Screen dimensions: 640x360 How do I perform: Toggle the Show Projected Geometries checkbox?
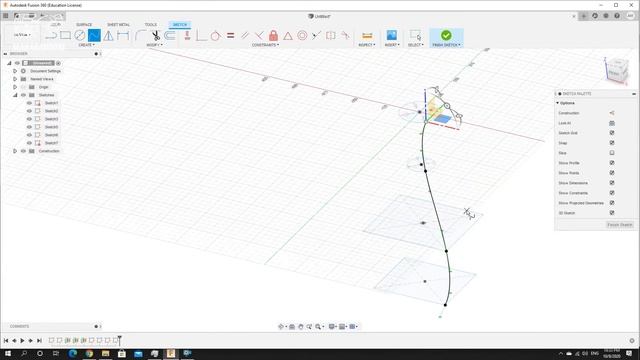coord(612,203)
